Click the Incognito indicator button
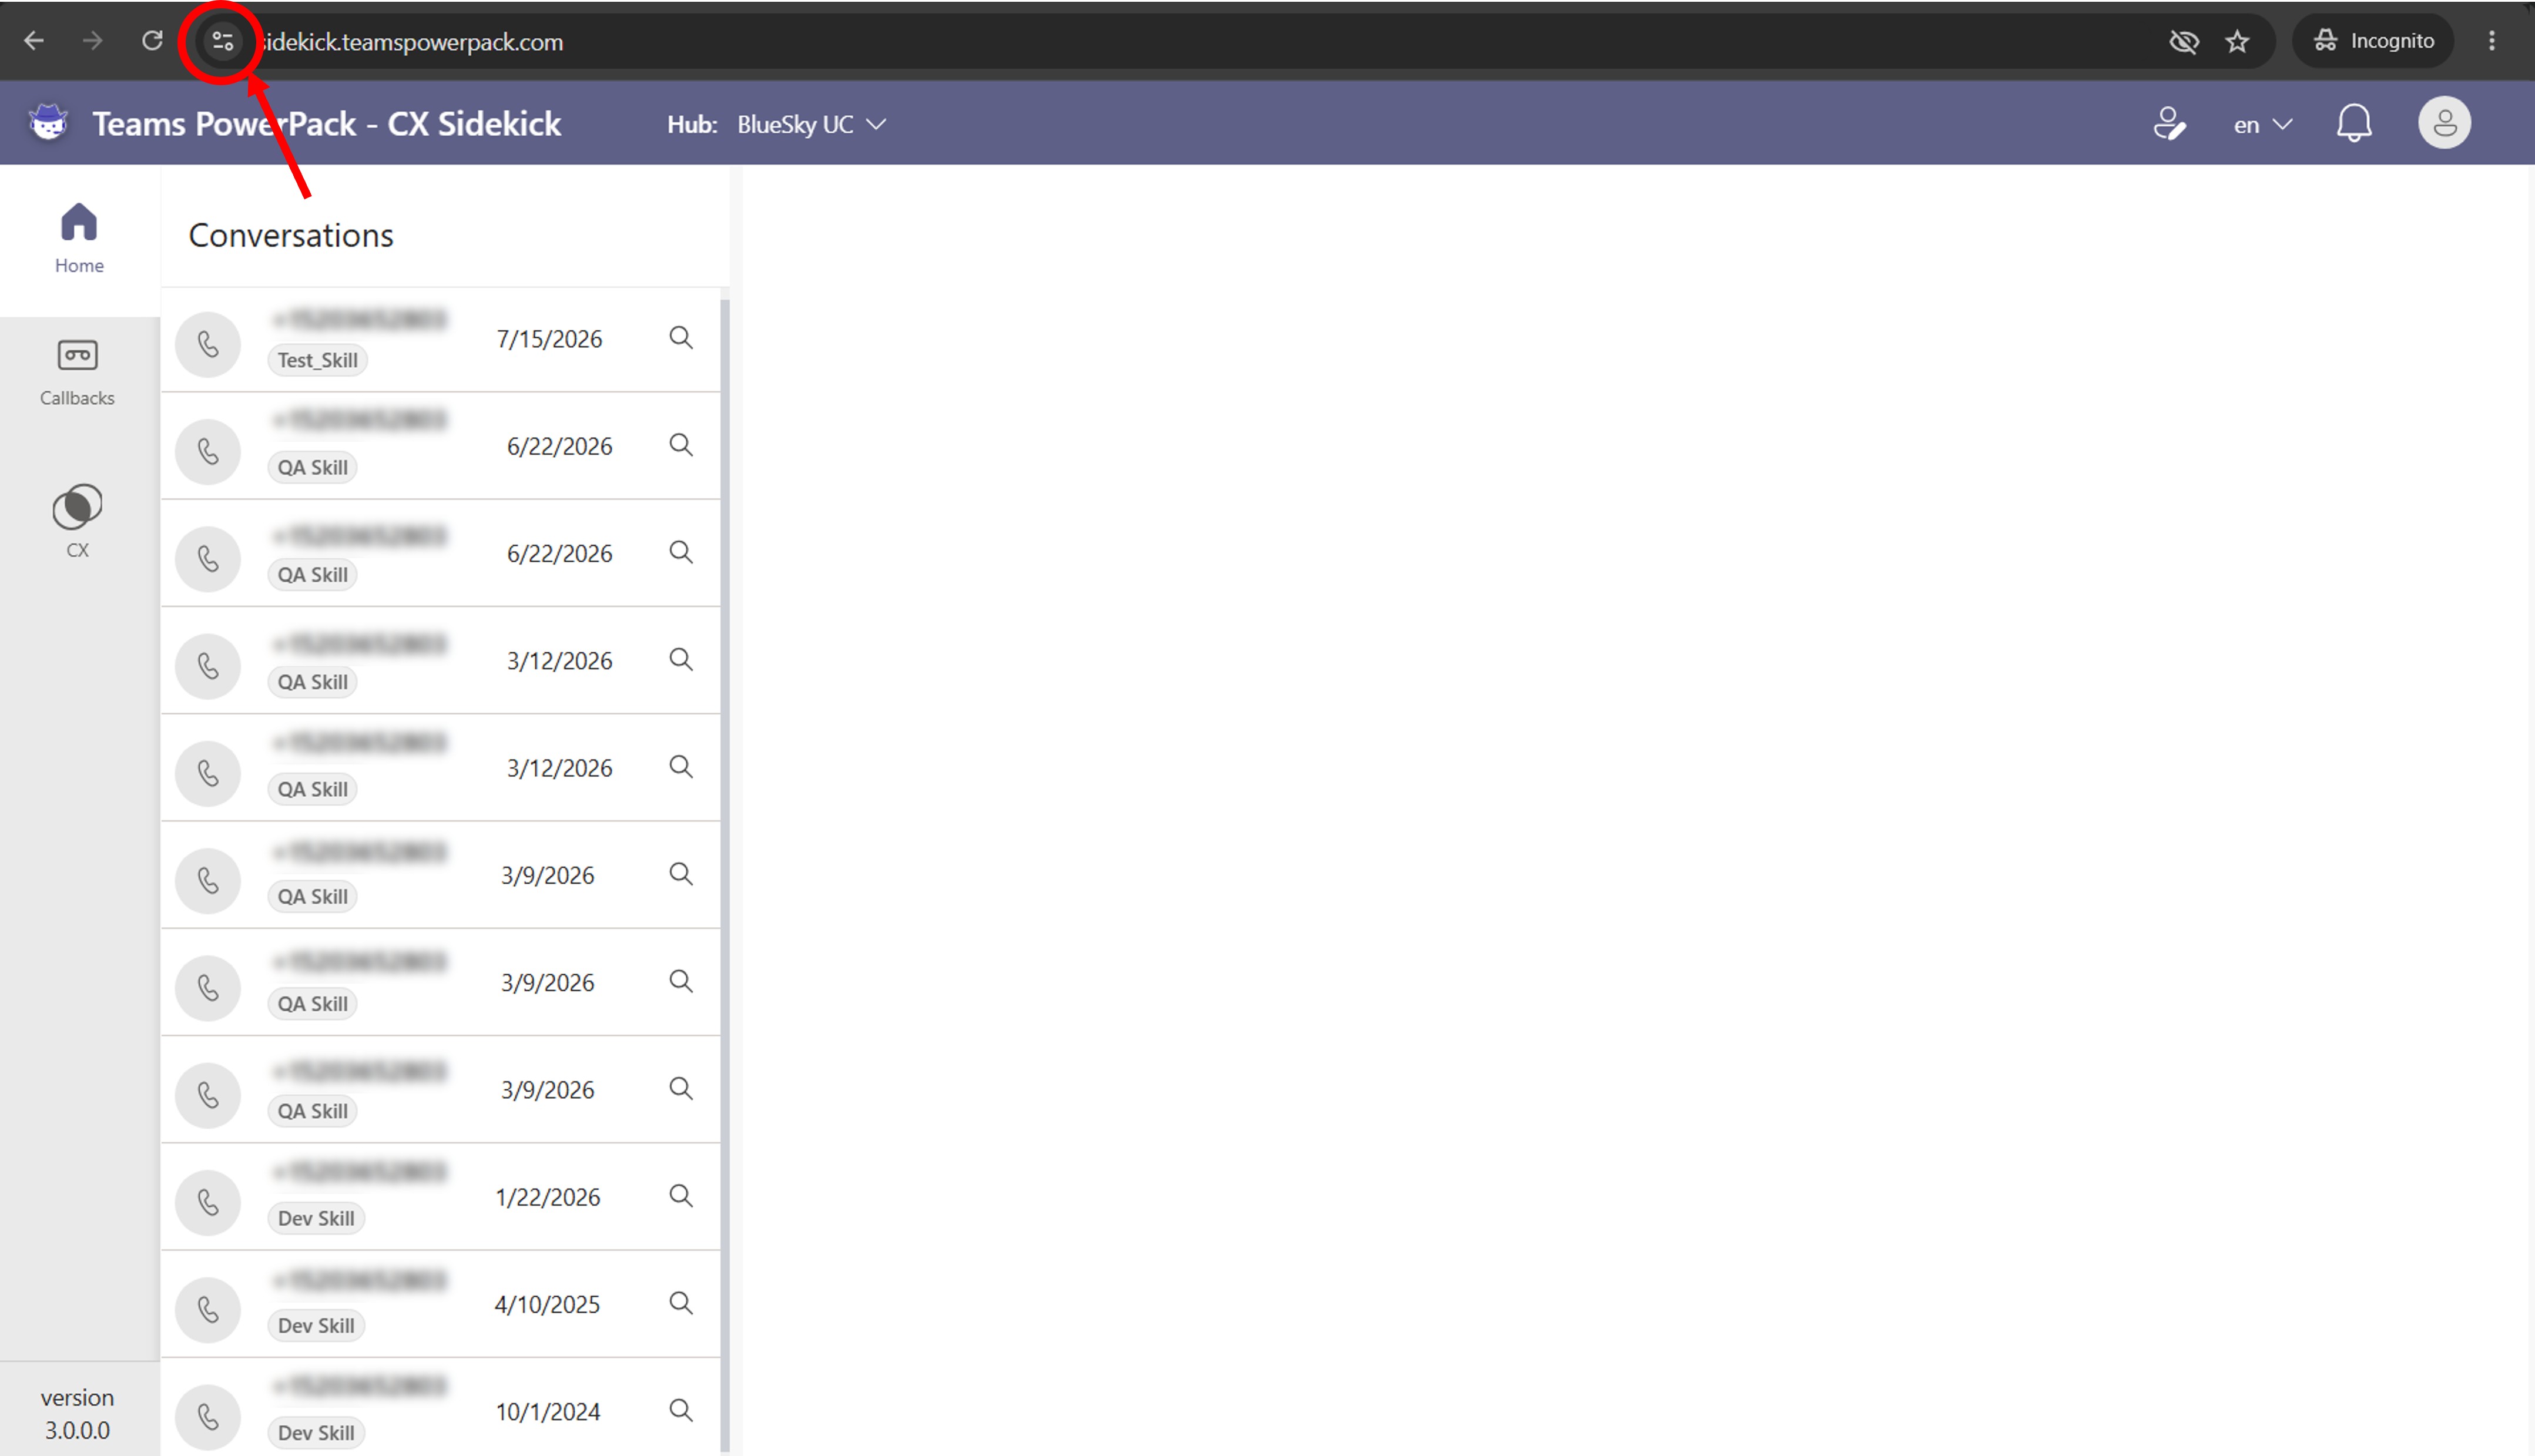The height and width of the screenshot is (1456, 2535). [2373, 41]
